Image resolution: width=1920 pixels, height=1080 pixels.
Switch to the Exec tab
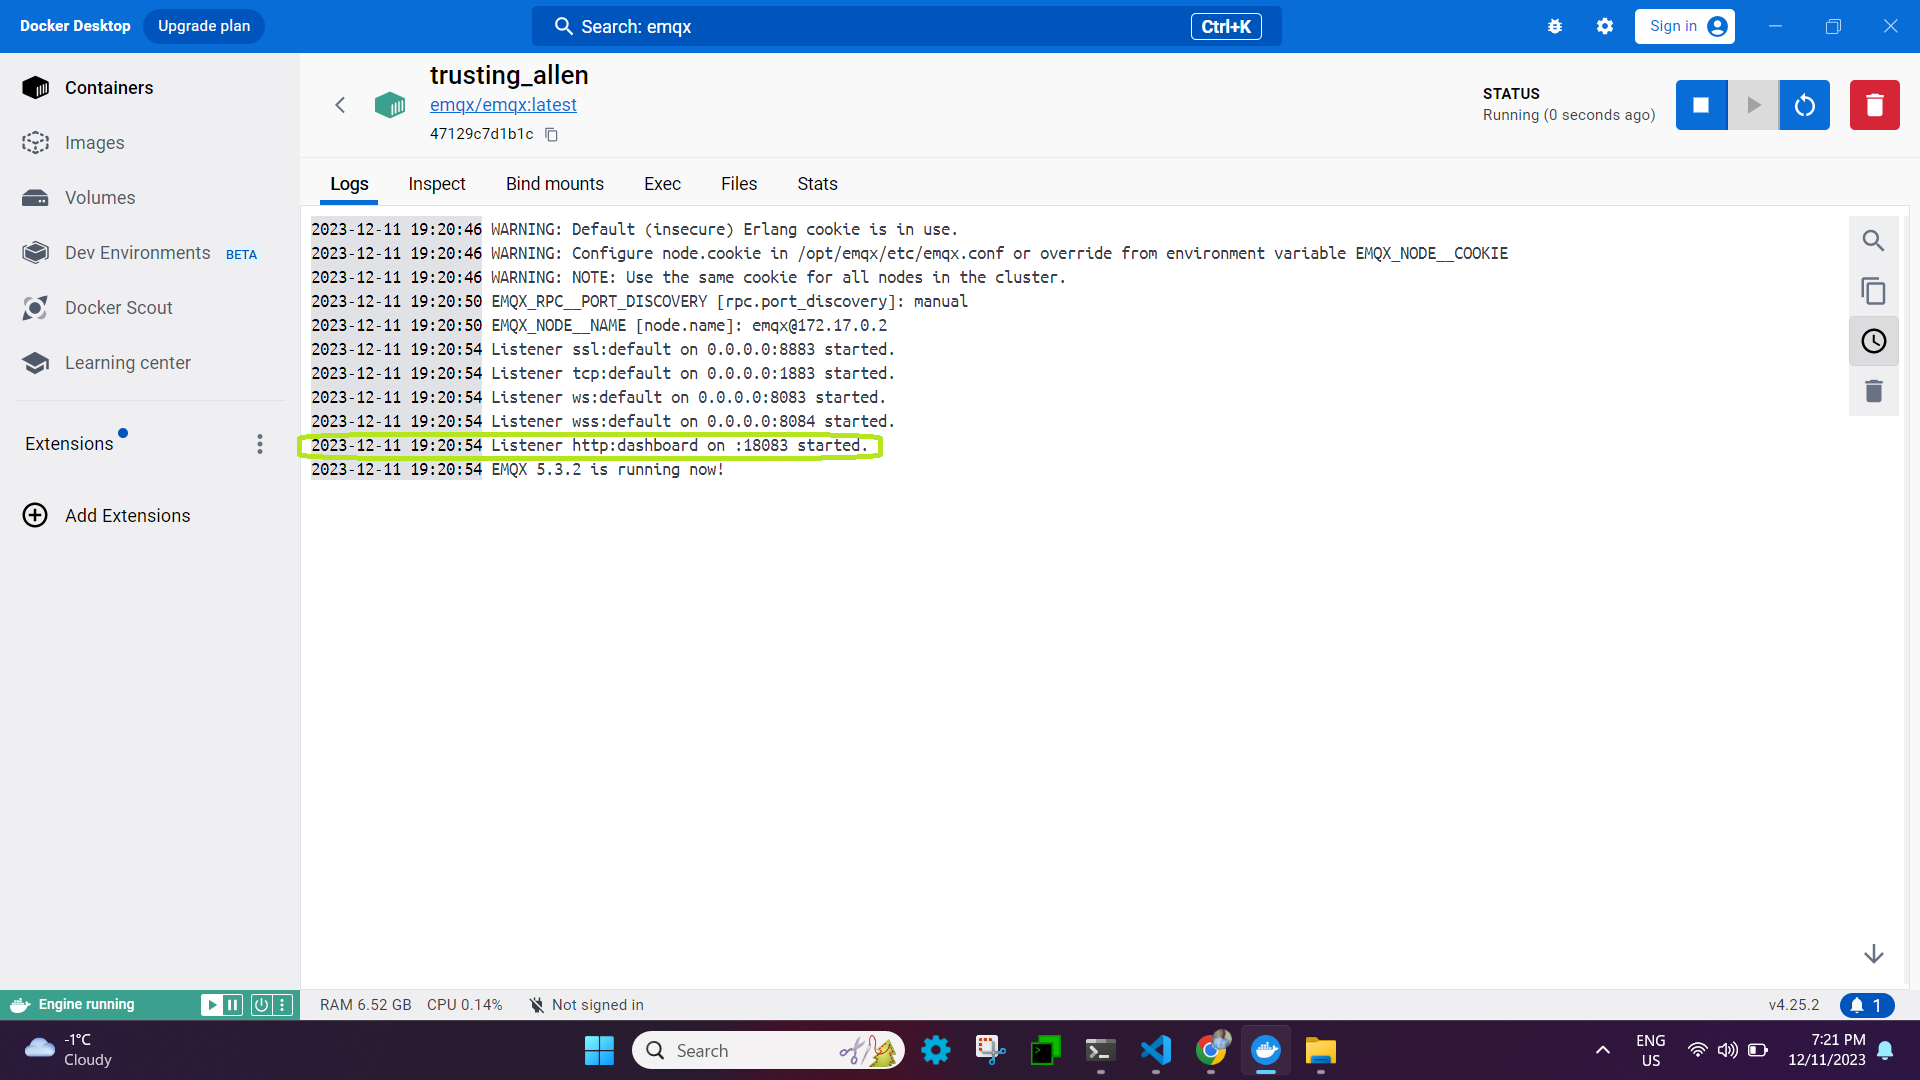pos(662,184)
